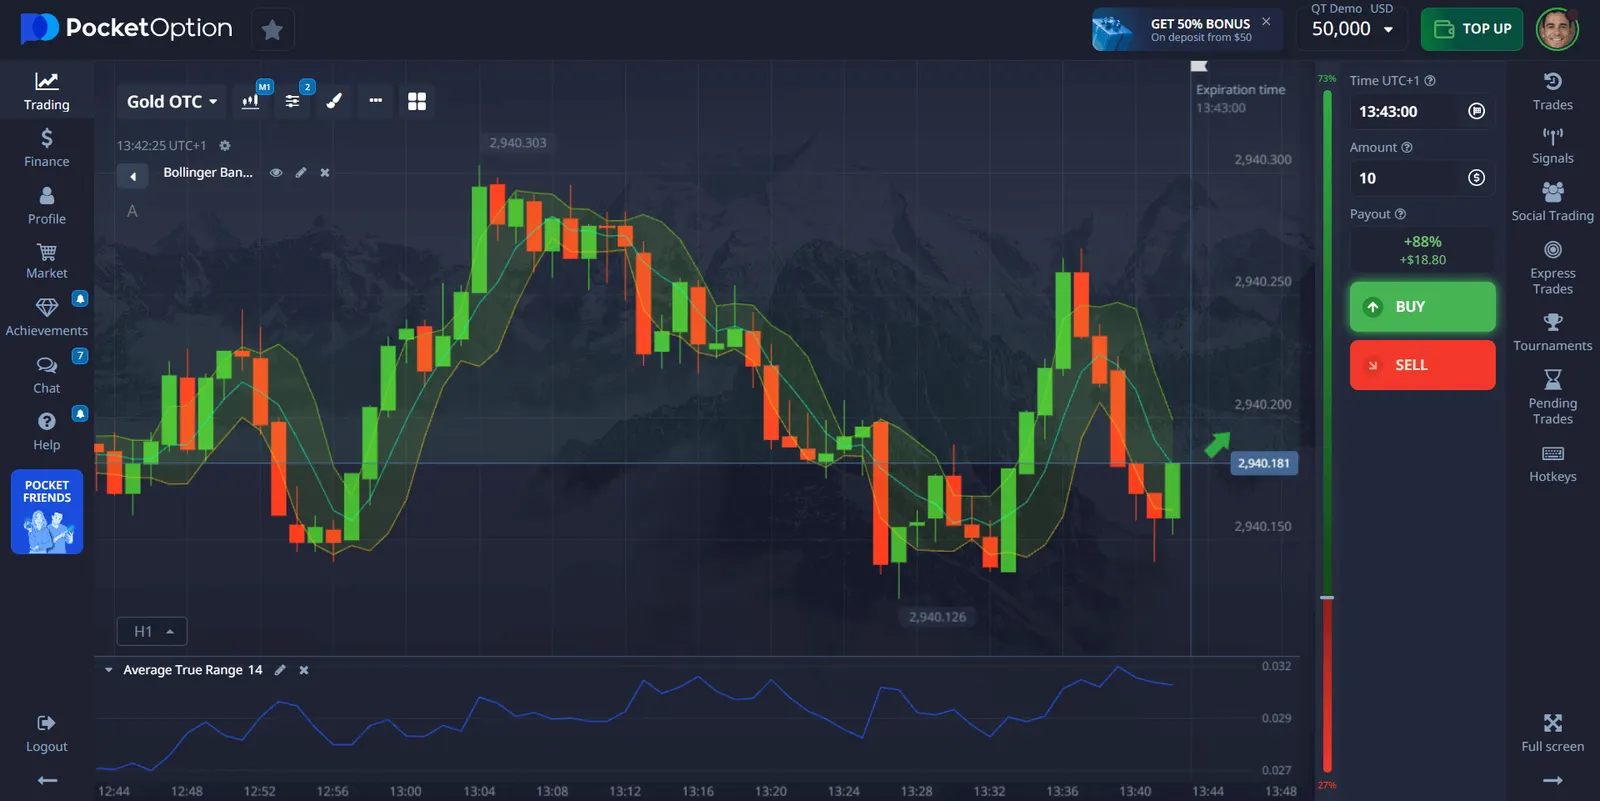Open Gold OTC asset dropdown
1600x801 pixels.
point(172,101)
